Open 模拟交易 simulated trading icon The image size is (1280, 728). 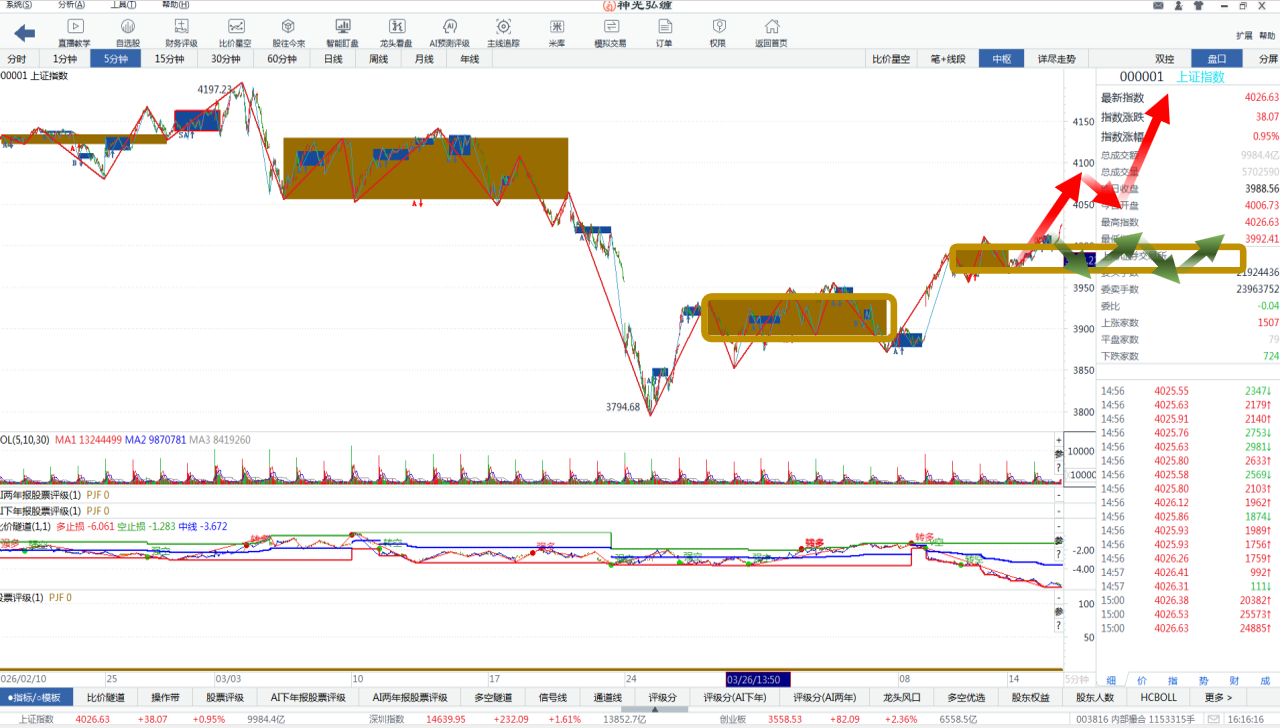click(610, 32)
